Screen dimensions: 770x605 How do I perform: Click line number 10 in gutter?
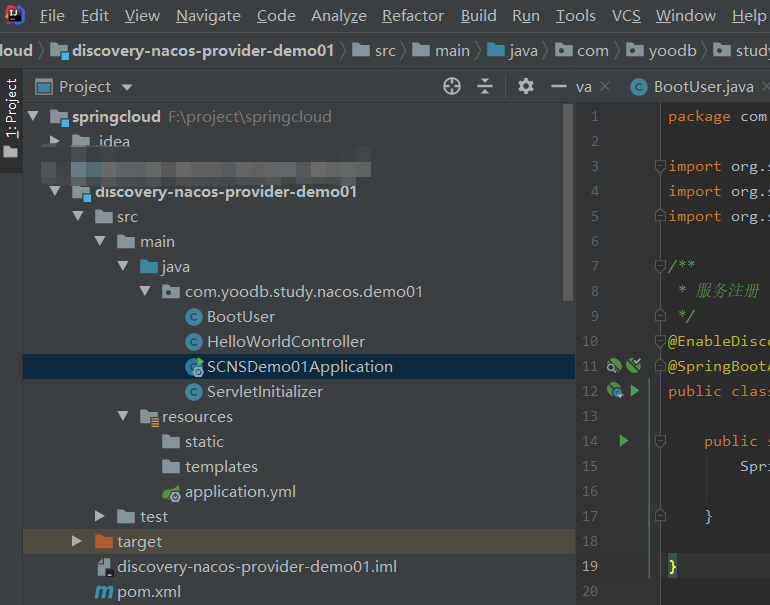[x=590, y=341]
